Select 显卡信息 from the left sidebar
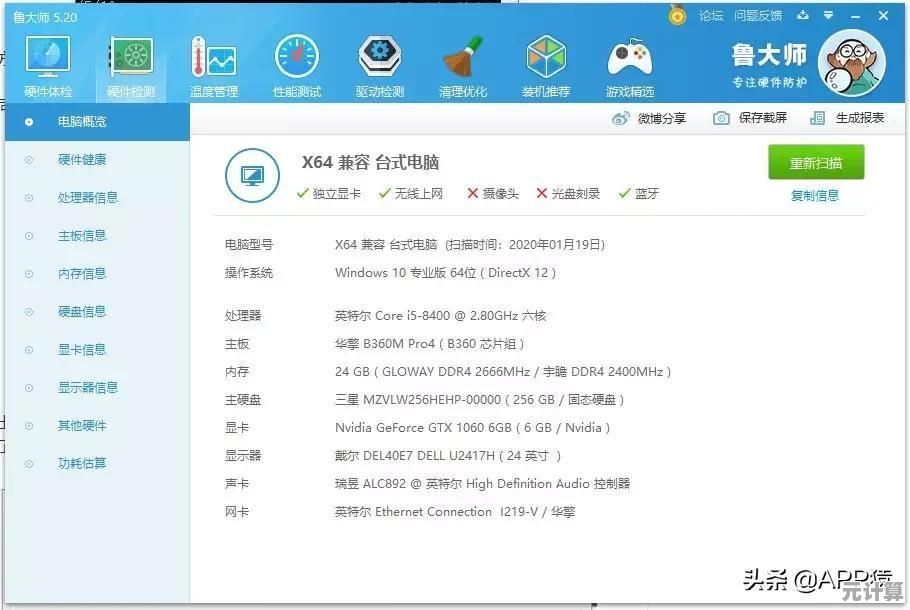 coord(82,350)
